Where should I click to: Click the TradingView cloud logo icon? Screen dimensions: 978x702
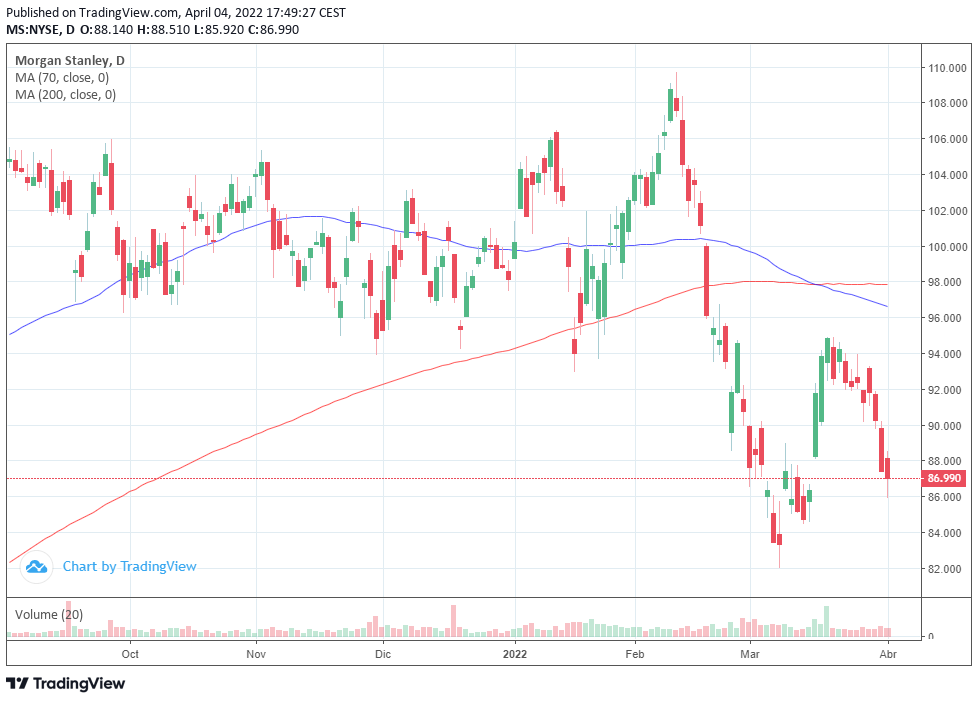(36, 567)
